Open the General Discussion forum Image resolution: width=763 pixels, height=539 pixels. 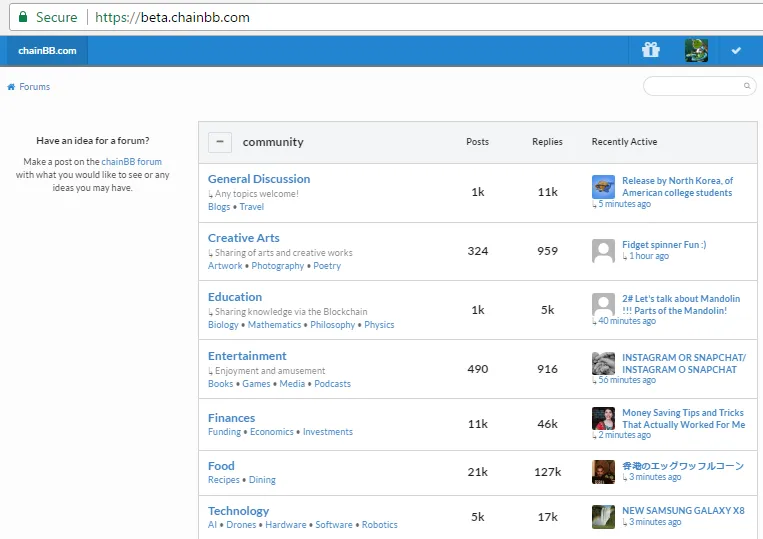click(259, 179)
